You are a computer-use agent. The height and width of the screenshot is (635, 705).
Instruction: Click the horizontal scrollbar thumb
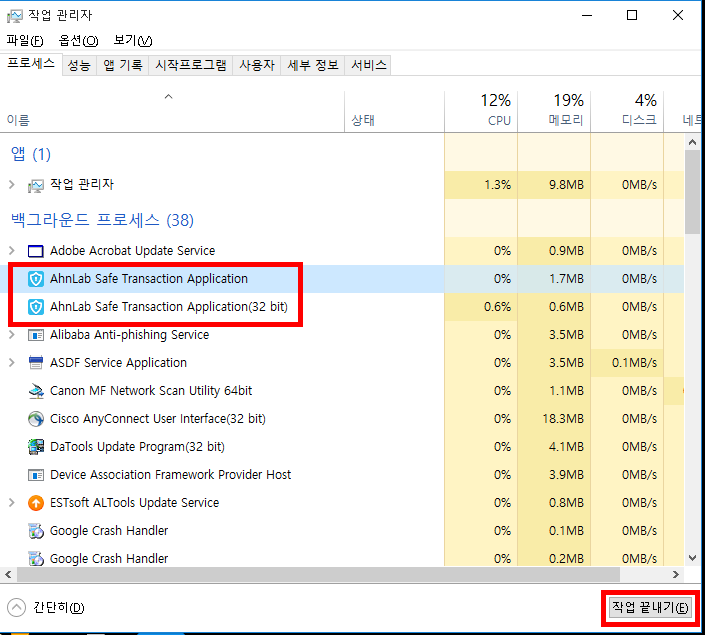point(318,575)
